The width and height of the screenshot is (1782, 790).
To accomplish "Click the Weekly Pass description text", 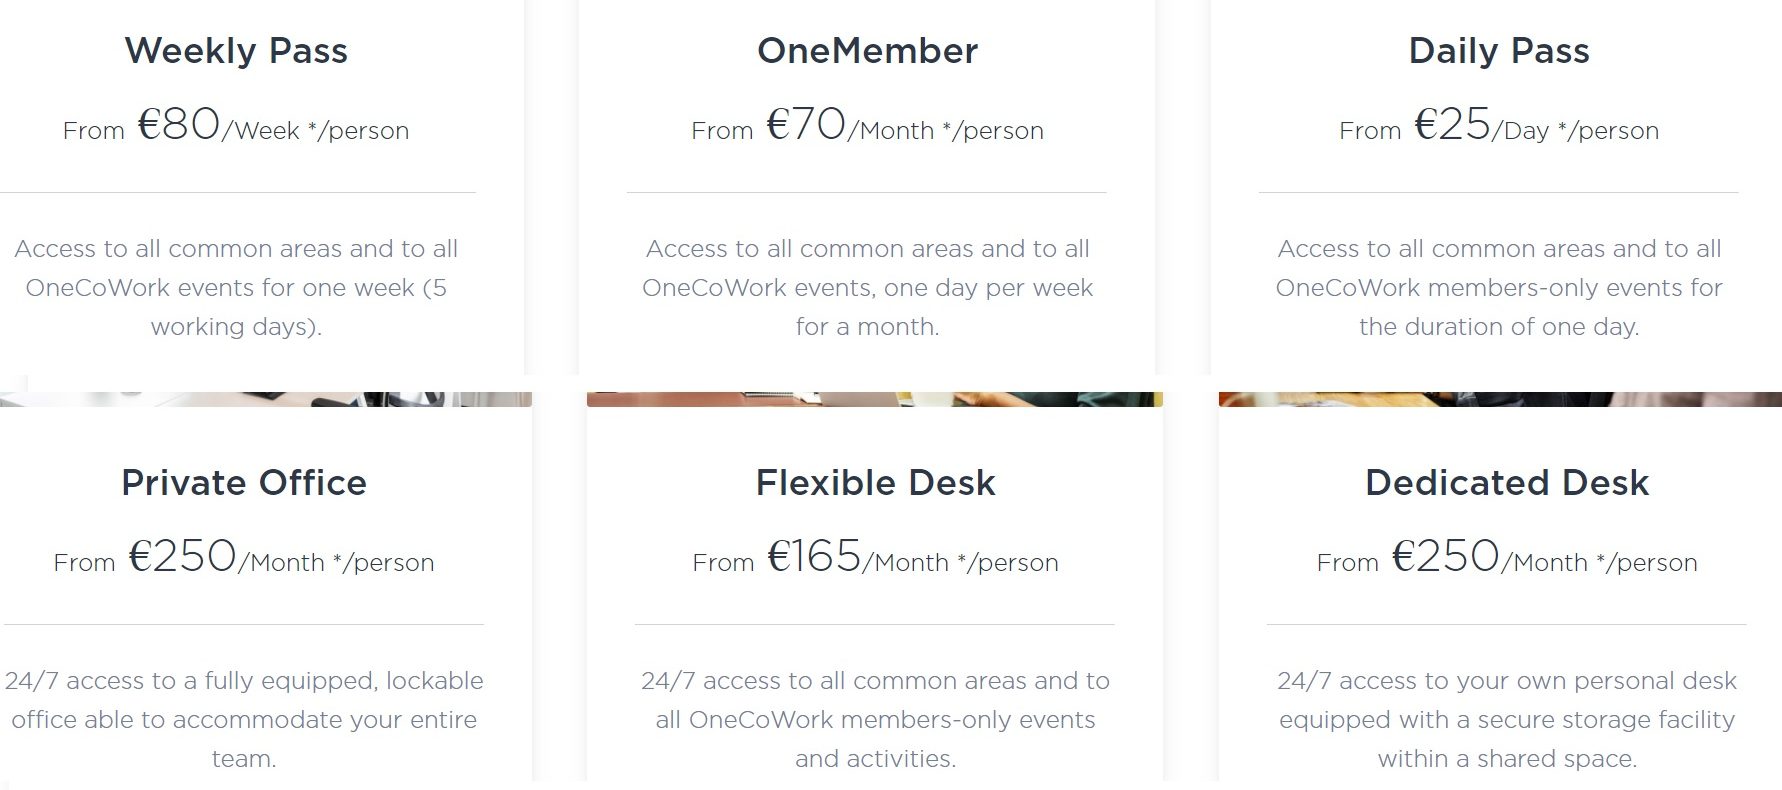I will 236,288.
